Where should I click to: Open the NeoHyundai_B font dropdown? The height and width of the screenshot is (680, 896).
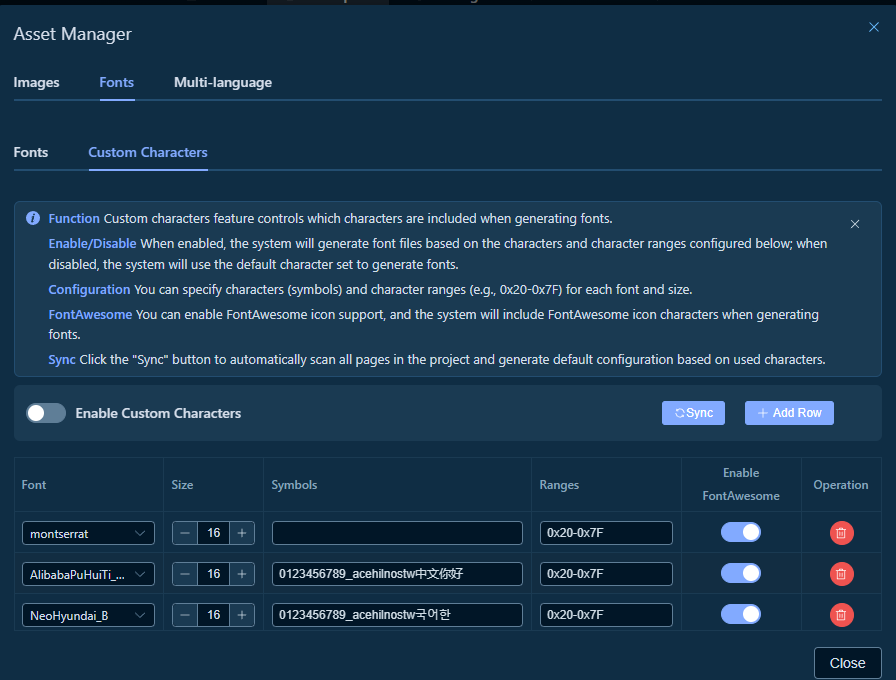coord(88,614)
